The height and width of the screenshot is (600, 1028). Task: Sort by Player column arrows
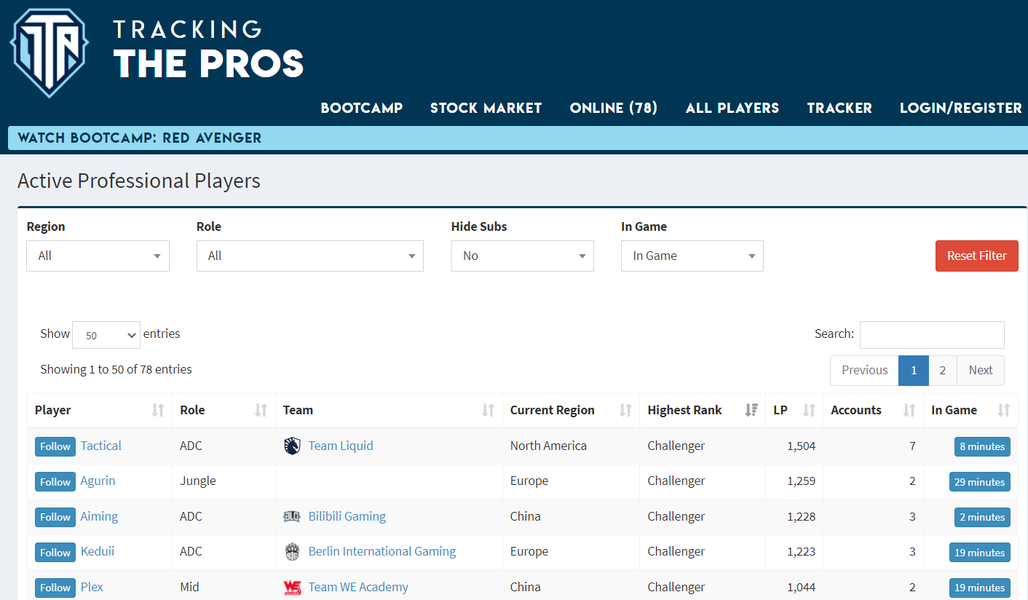[x=158, y=410]
